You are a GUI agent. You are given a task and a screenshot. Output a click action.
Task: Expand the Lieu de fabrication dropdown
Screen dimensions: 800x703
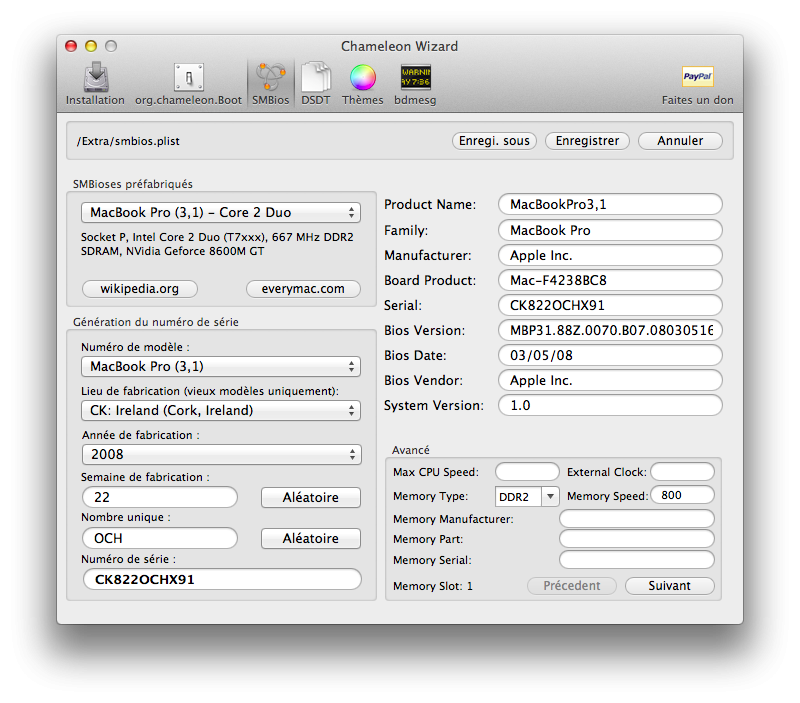click(x=220, y=411)
